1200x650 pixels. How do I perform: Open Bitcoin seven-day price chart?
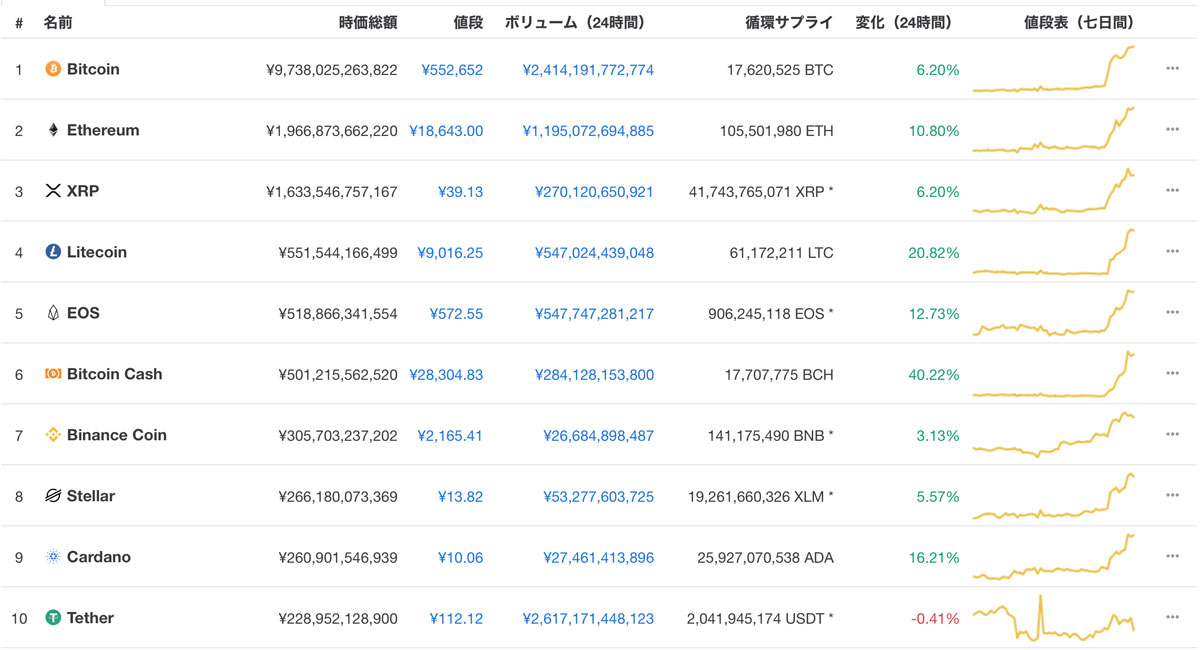tap(1054, 69)
